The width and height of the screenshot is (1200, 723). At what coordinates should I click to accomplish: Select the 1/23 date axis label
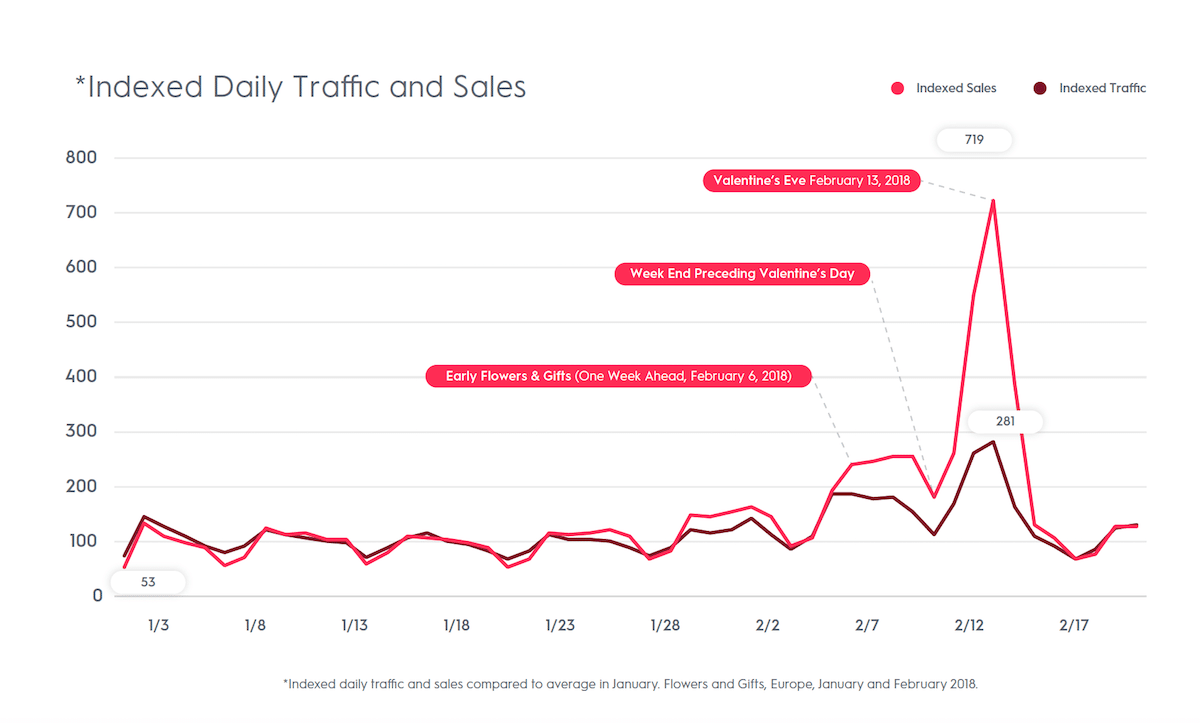click(x=560, y=626)
